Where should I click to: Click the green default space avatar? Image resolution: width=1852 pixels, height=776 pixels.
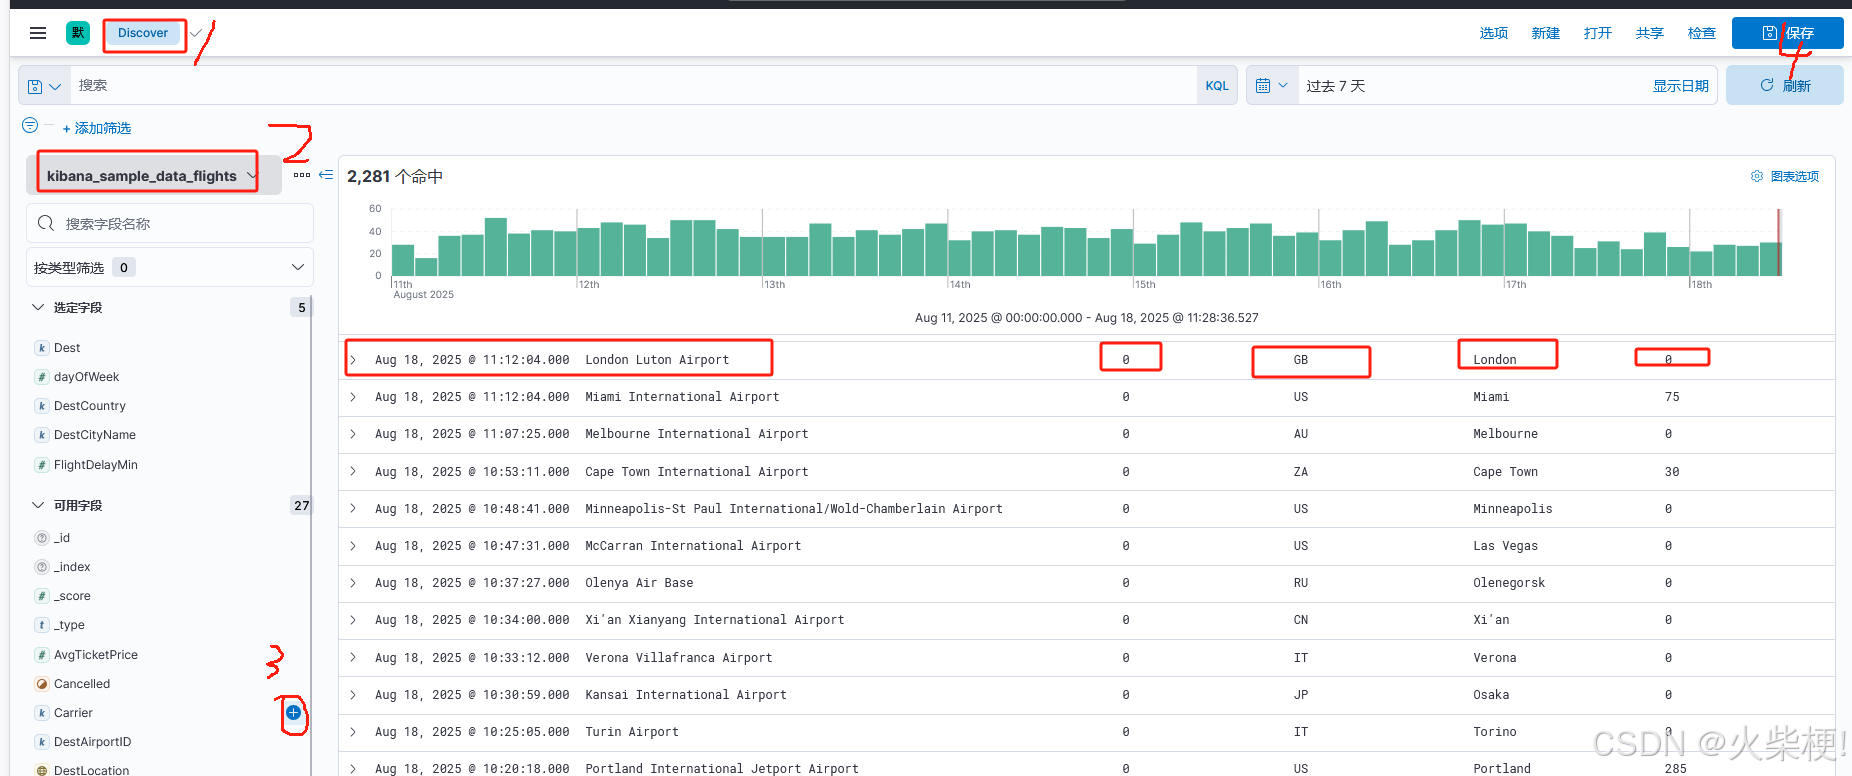[x=78, y=33]
